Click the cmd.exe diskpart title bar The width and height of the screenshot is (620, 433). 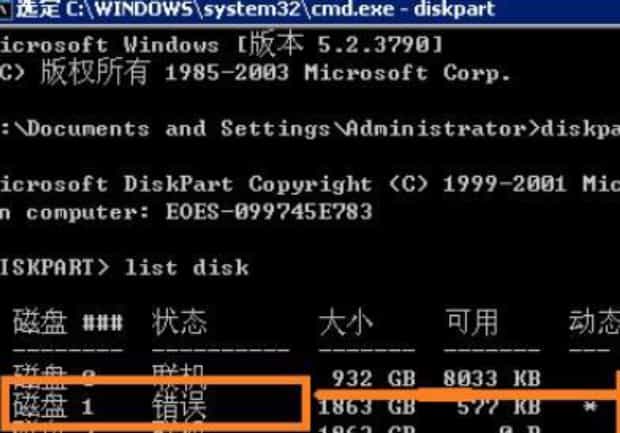point(310,10)
